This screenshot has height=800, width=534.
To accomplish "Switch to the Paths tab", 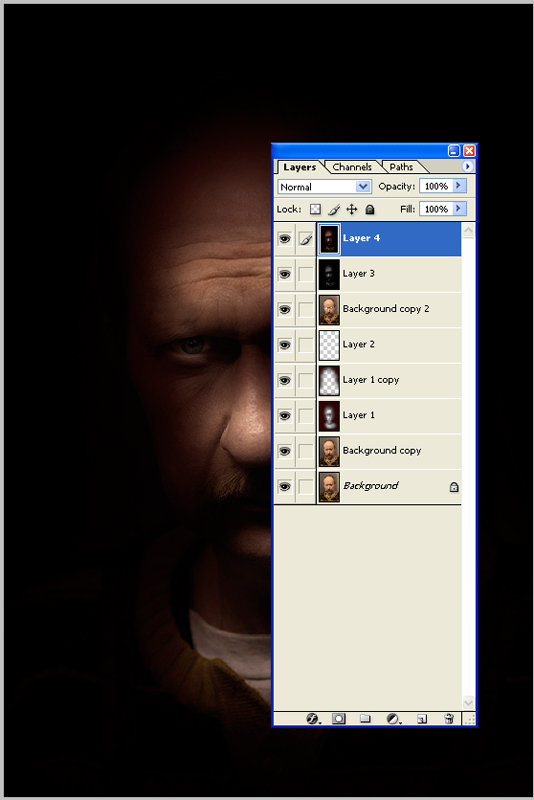I will click(x=401, y=167).
